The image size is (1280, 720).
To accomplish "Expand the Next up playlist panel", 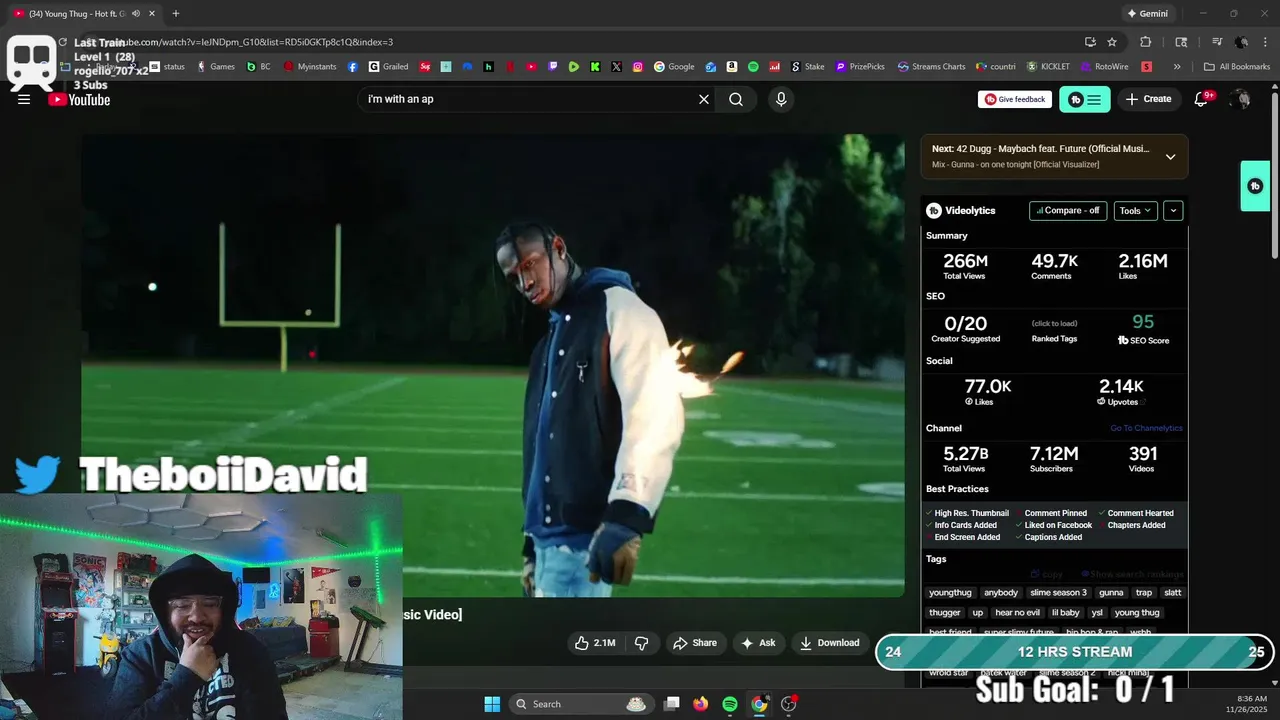I will tap(1170, 157).
